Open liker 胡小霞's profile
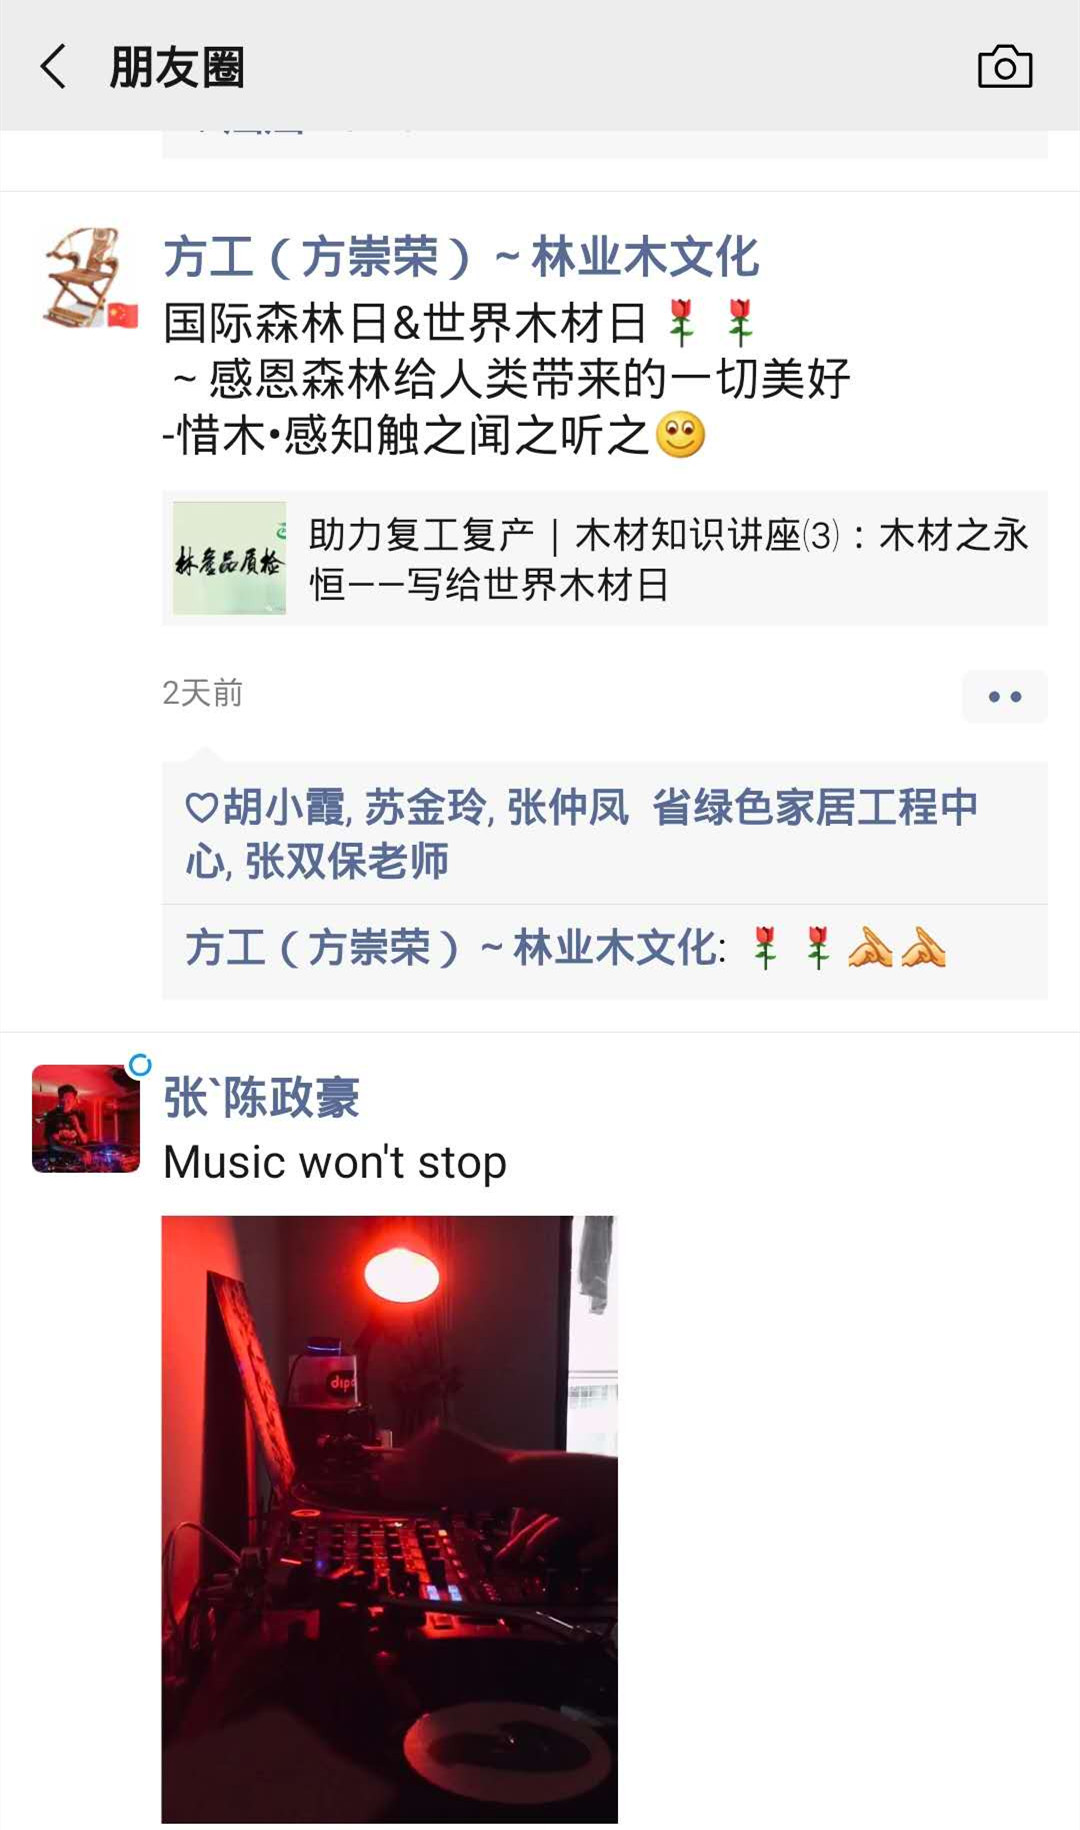The image size is (1080, 1830). point(283,807)
